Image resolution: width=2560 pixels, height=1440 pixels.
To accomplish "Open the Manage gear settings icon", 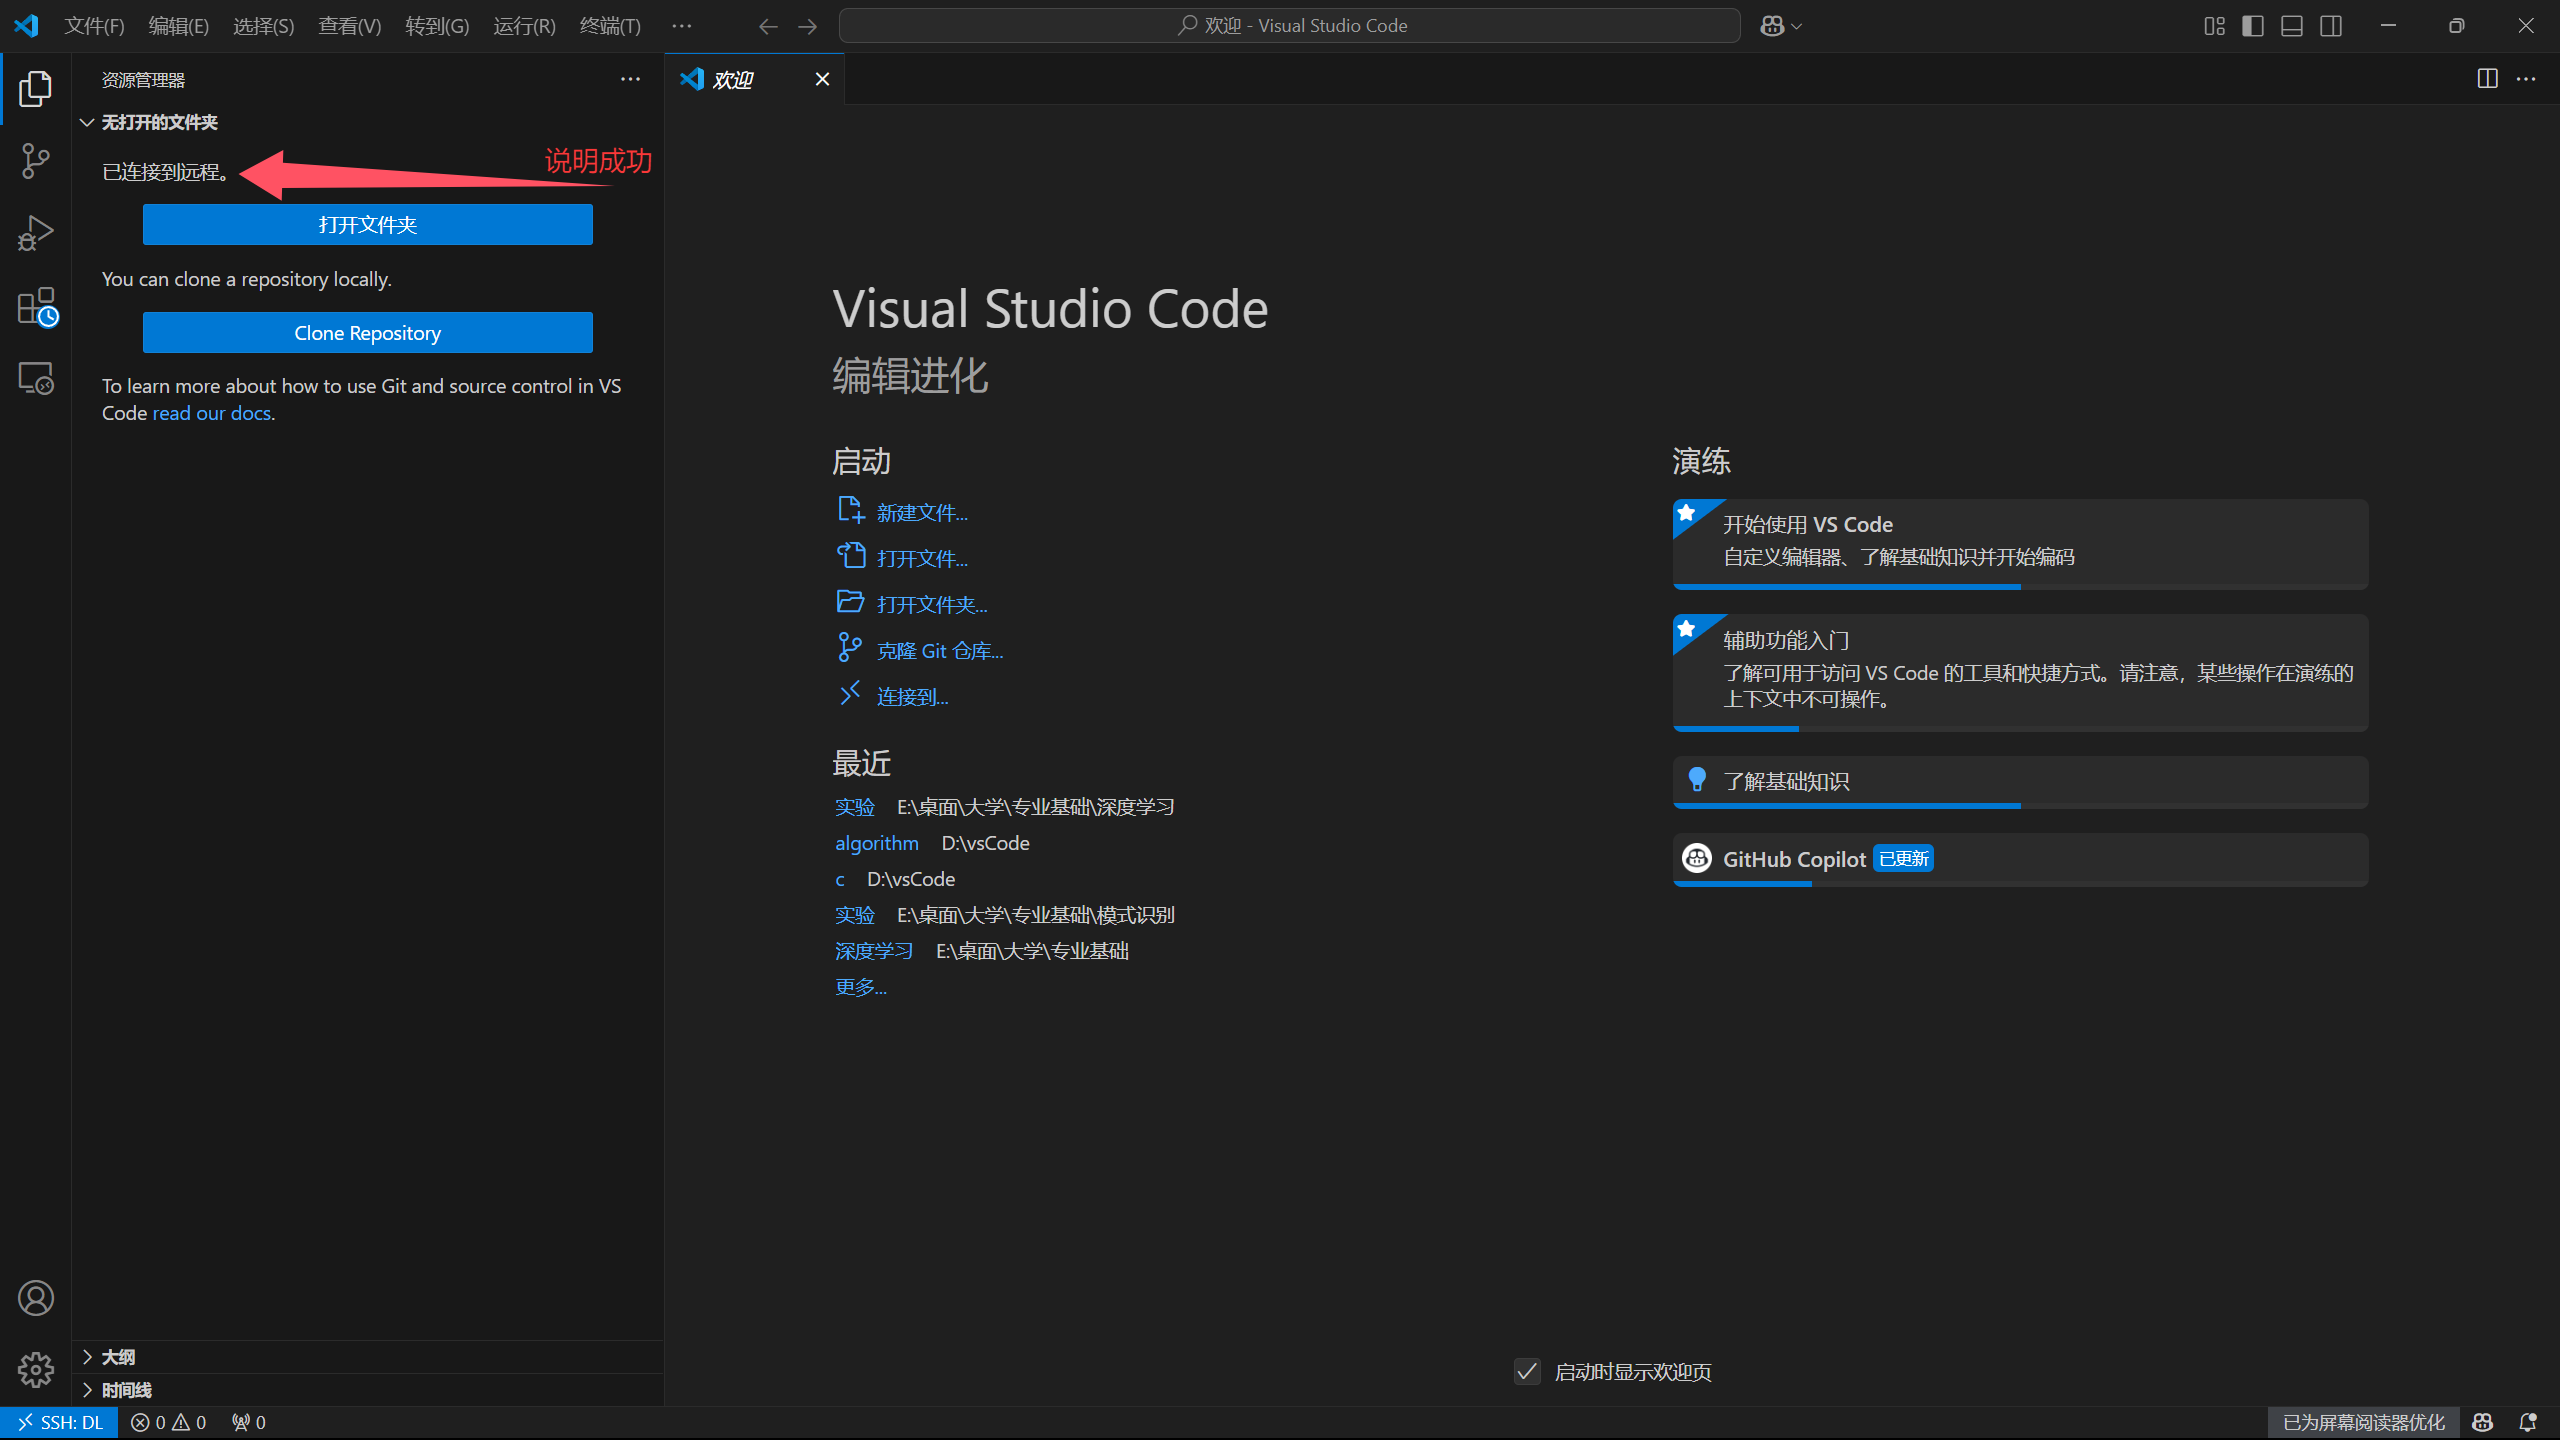I will [36, 1369].
